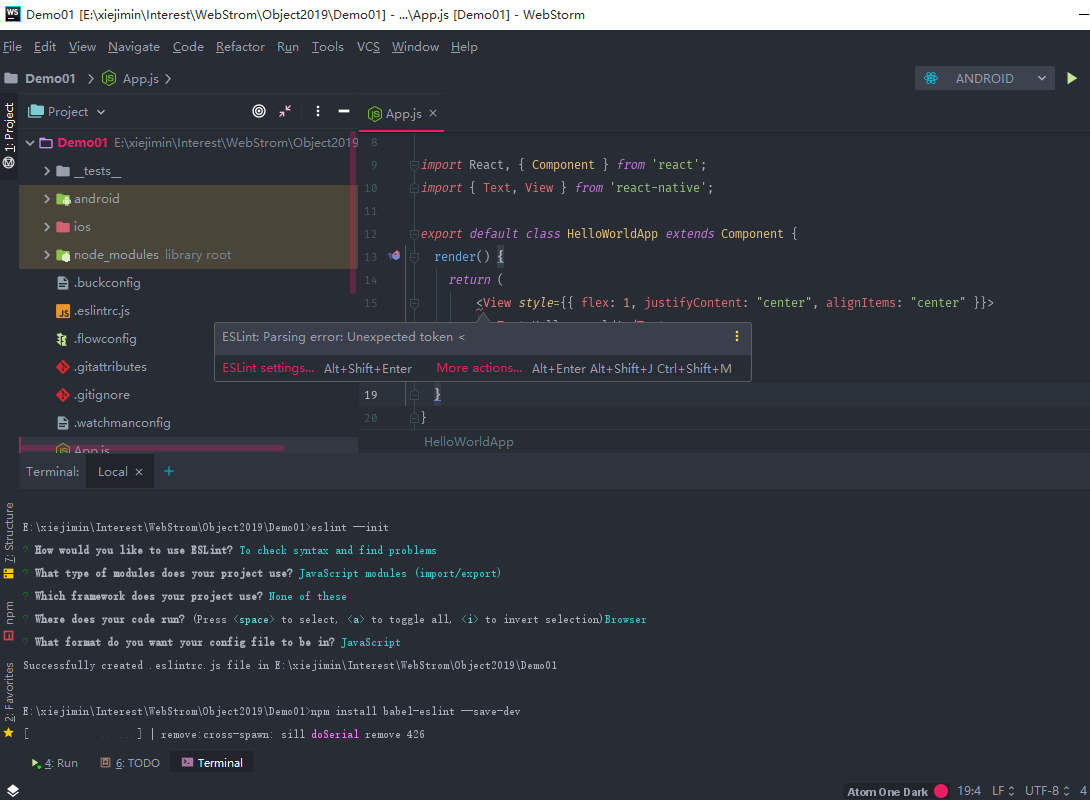Open the 6: TODO tool window

click(x=130, y=763)
